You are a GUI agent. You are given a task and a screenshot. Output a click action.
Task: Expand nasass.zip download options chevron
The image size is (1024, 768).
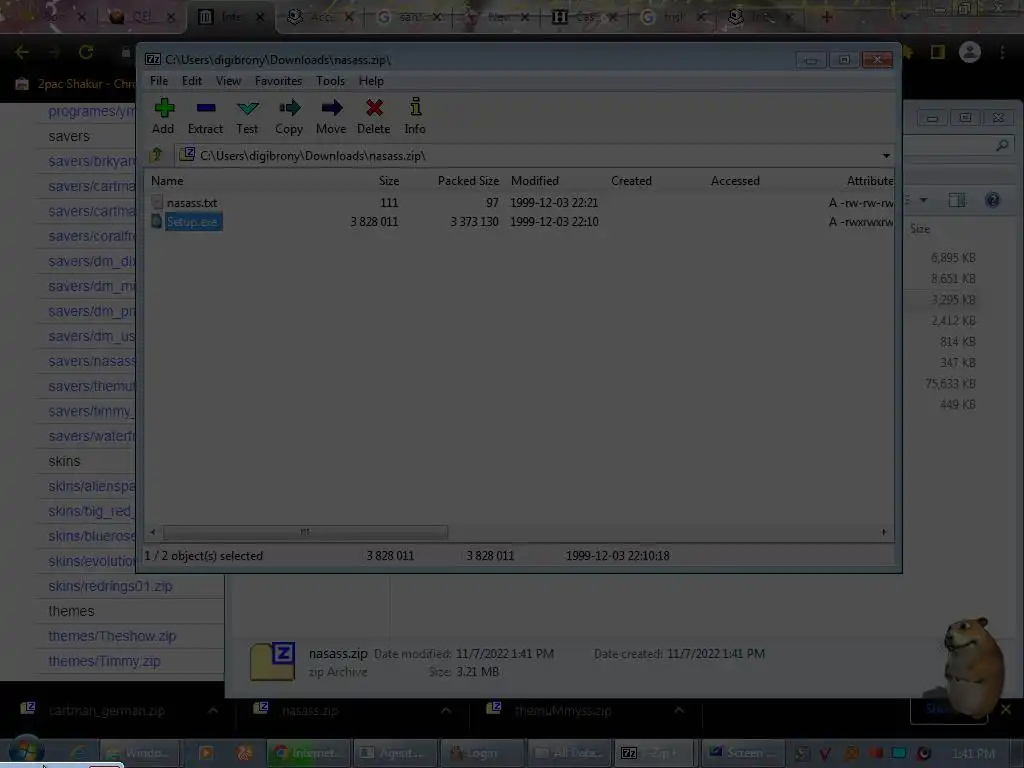click(445, 710)
